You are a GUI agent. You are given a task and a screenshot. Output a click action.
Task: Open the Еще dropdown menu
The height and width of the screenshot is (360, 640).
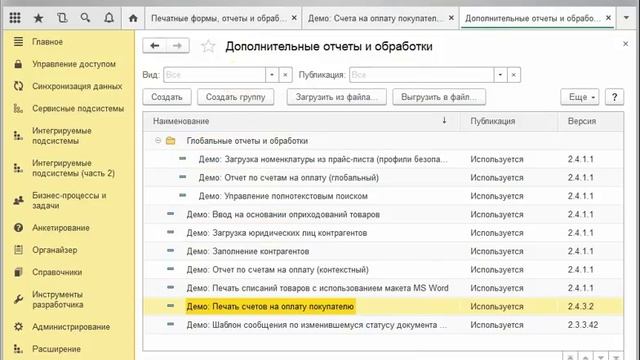[580, 97]
